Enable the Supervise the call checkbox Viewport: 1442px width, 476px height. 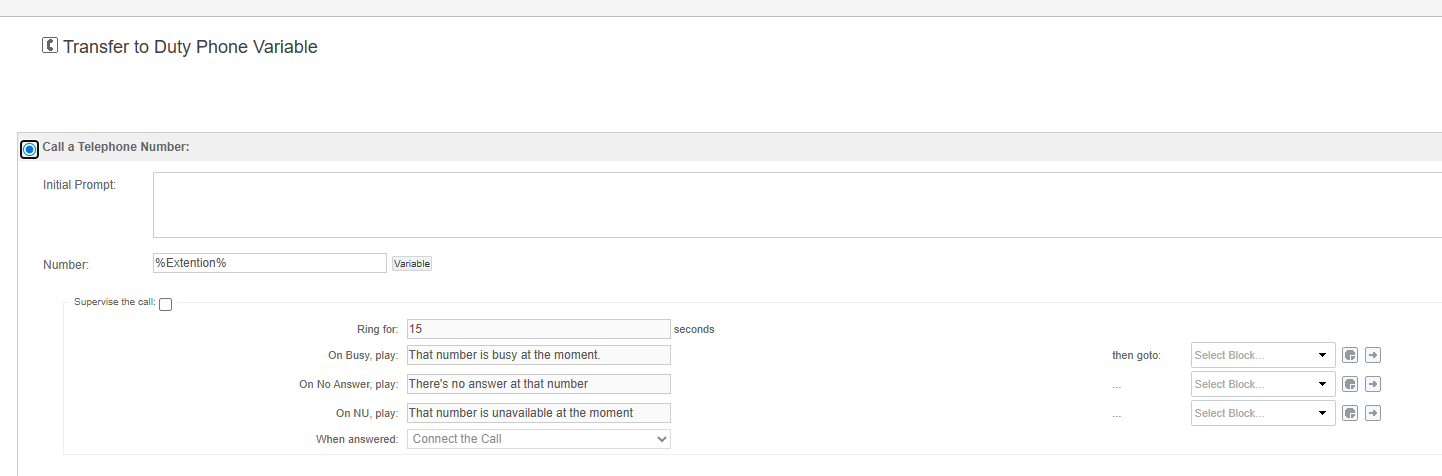(166, 305)
